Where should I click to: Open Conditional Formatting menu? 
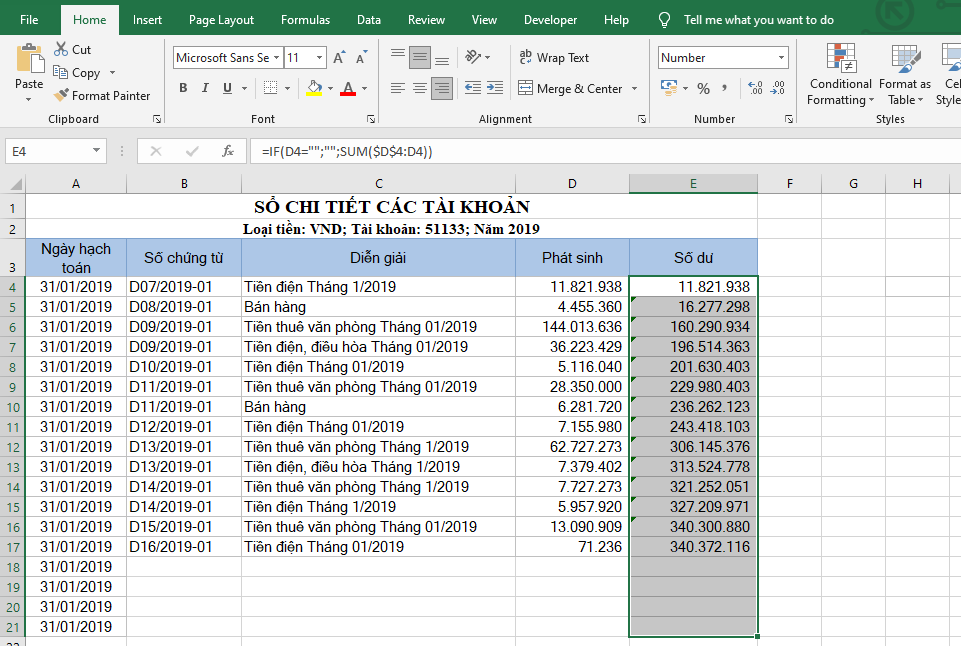click(840, 75)
